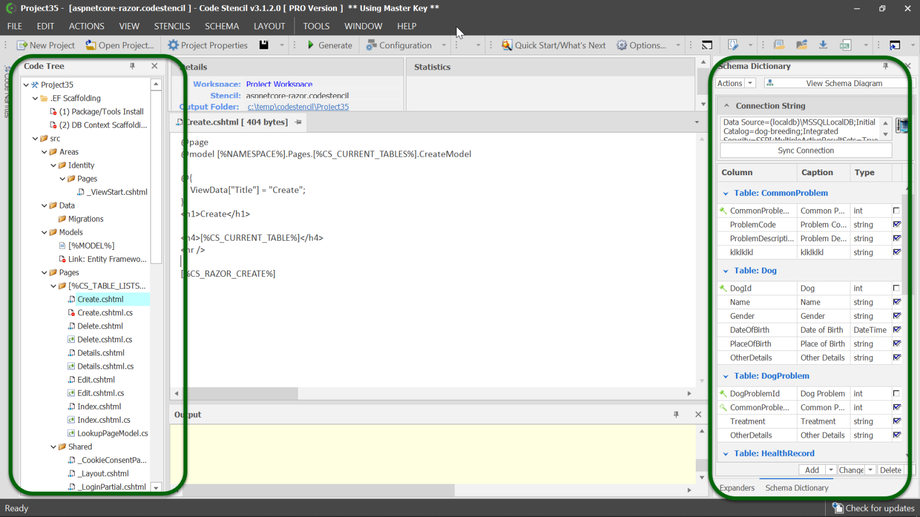Toggle checkbox for the Treatment column
This screenshot has height=517, width=920.
(x=896, y=421)
